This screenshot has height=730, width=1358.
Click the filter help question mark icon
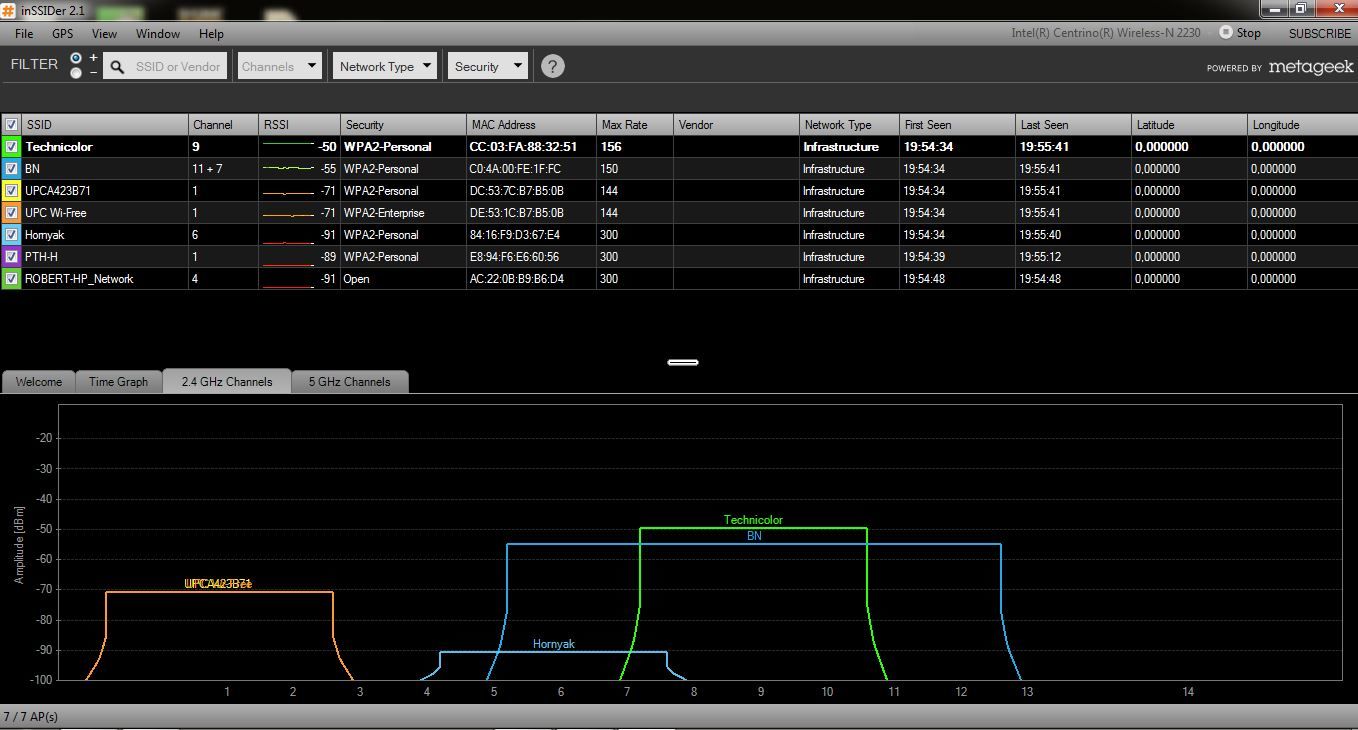552,66
